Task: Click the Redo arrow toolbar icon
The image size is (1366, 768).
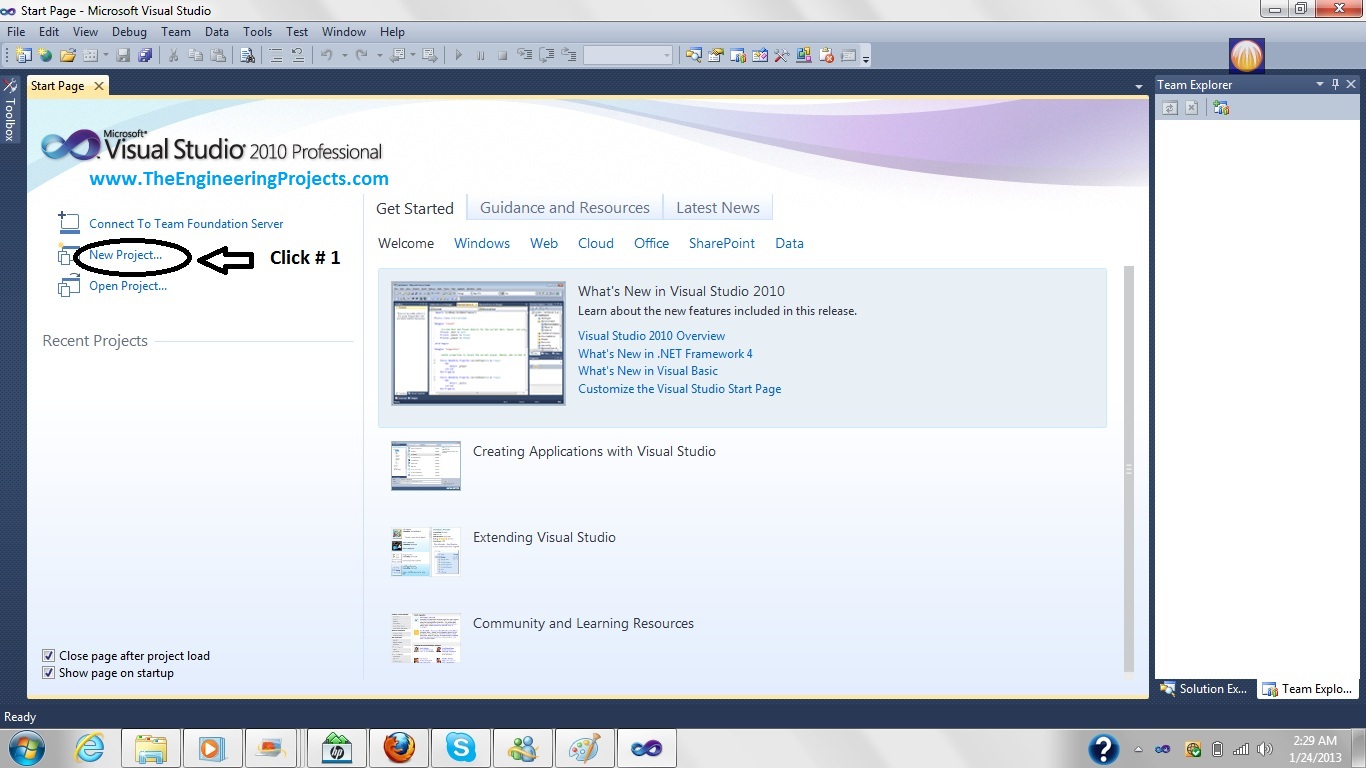Action: 361,55
